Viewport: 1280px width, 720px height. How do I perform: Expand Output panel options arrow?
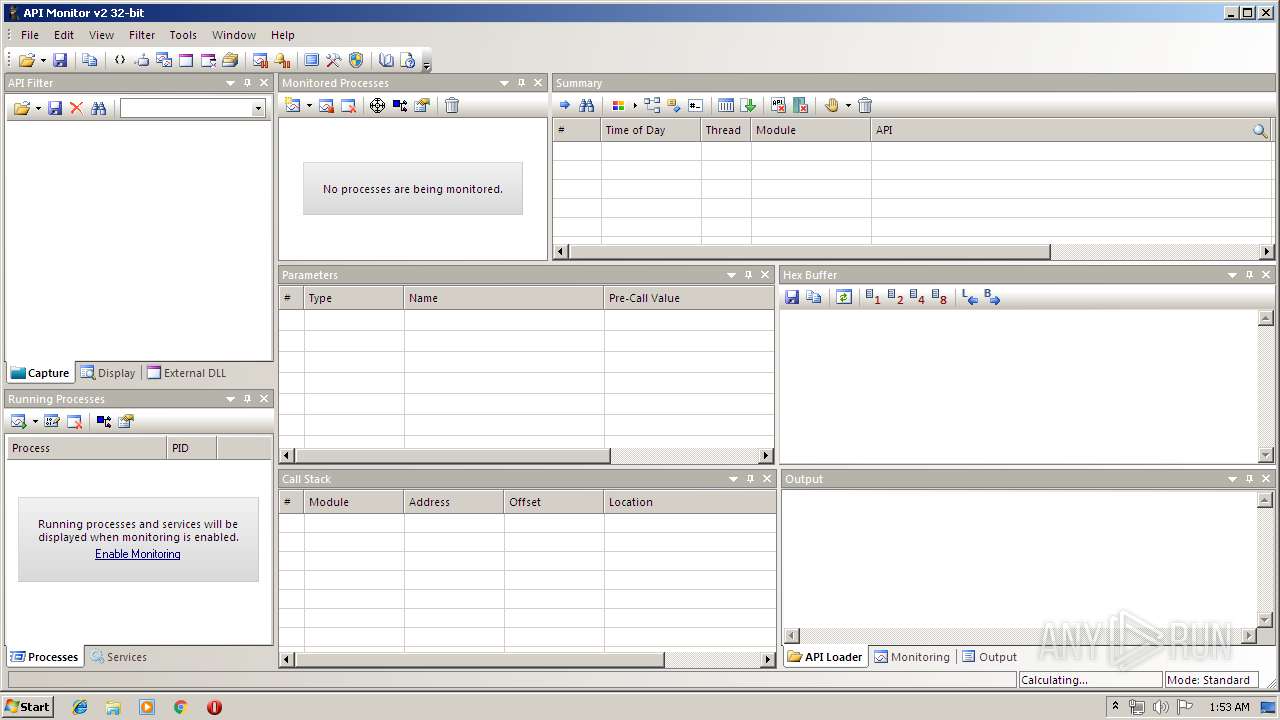pyautogui.click(x=1232, y=479)
